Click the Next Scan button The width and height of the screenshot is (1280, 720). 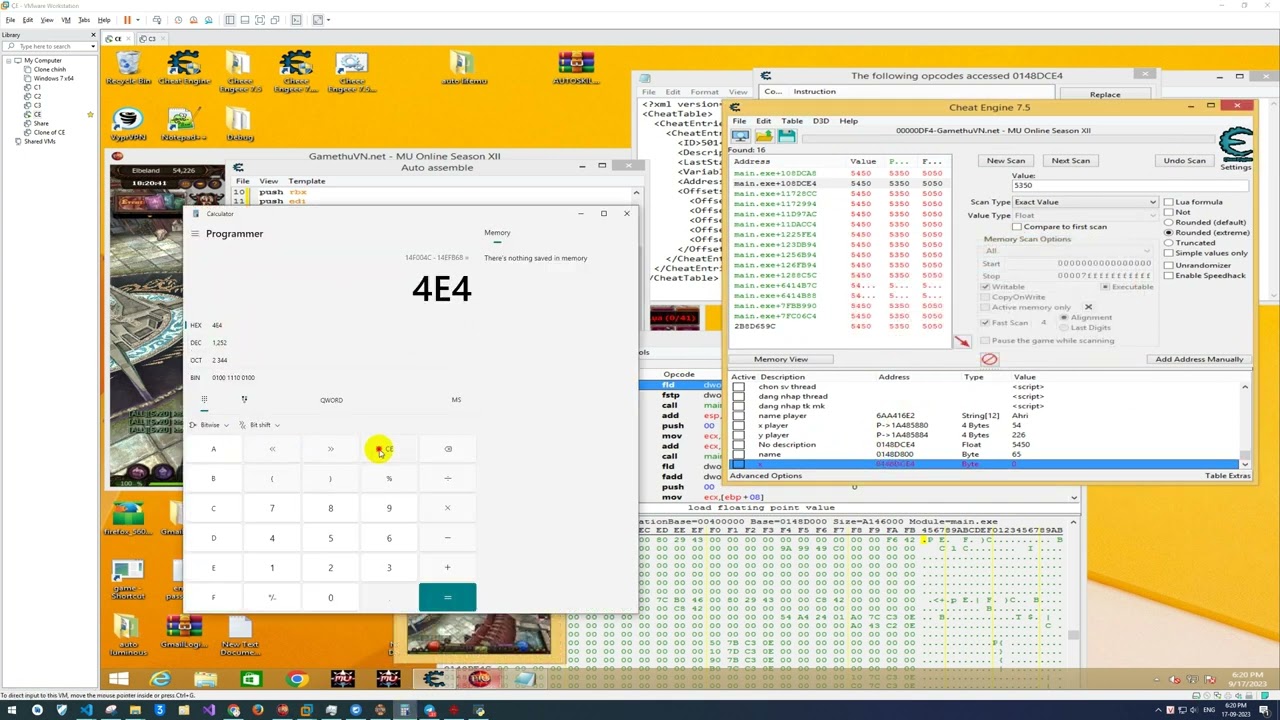click(1070, 161)
